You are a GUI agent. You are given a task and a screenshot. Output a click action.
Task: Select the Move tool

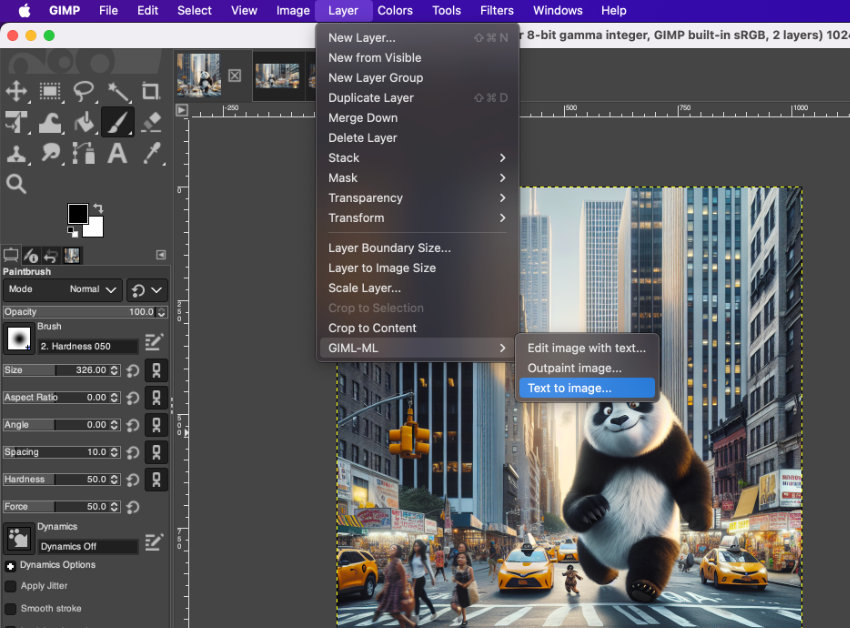16,91
